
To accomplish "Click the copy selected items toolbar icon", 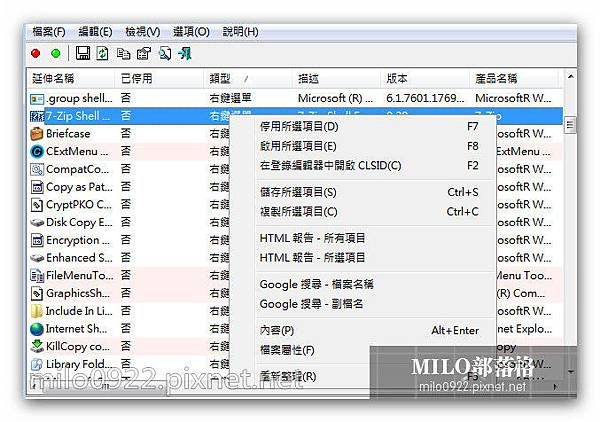I will tap(123, 53).
